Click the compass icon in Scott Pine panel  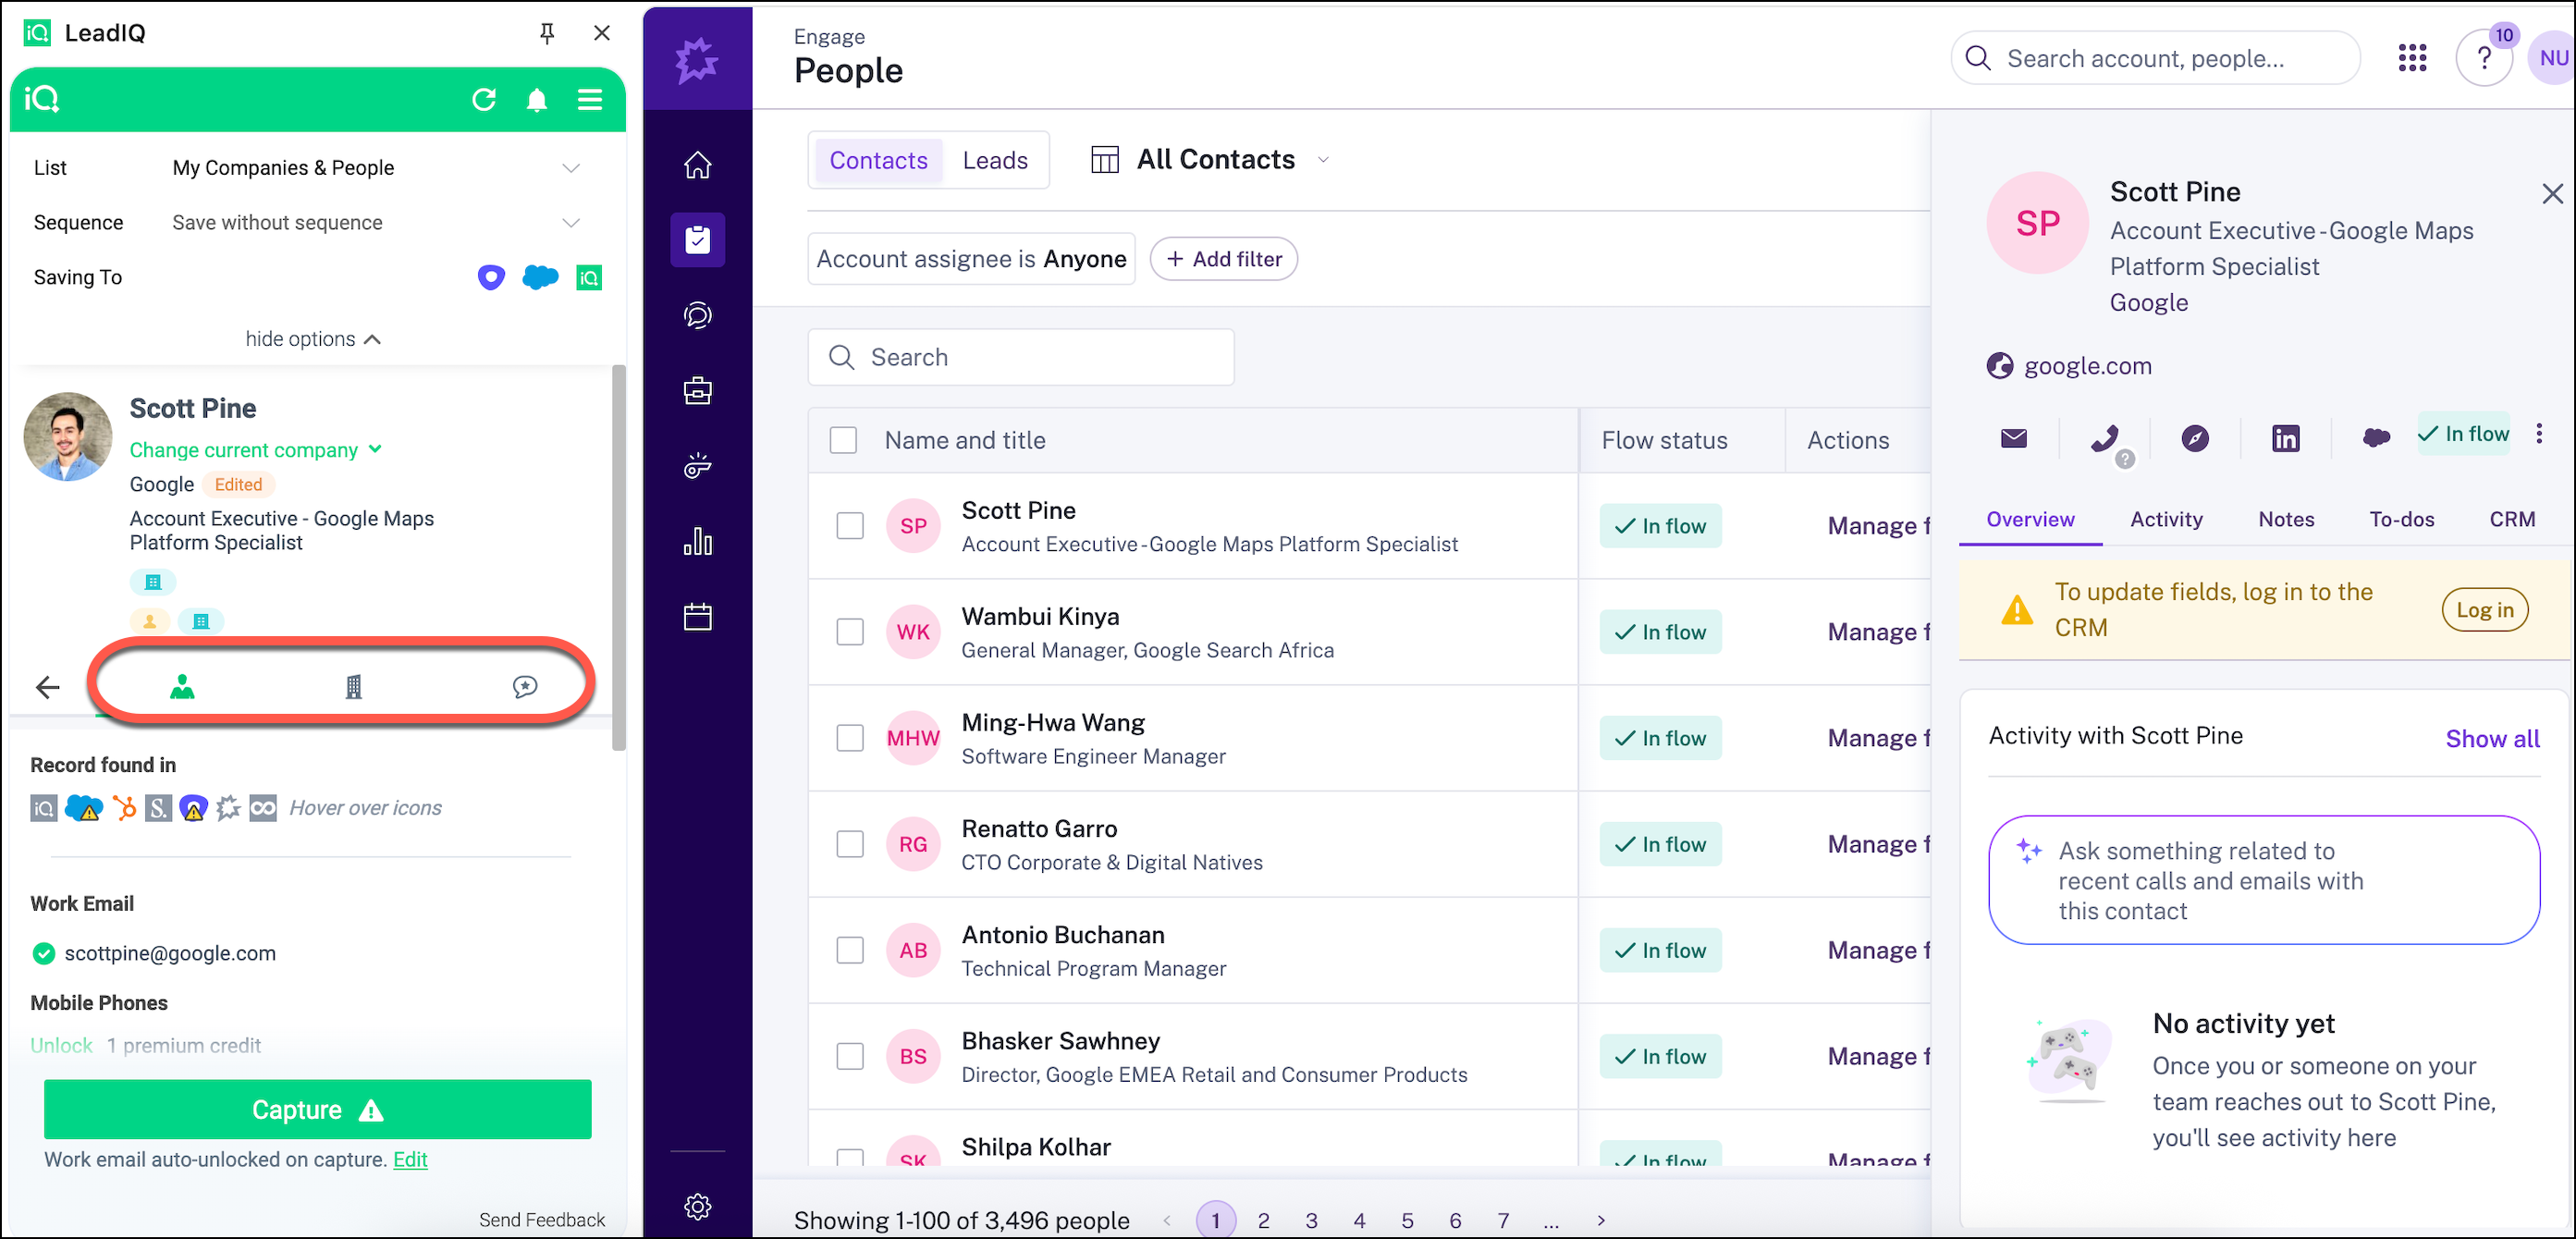click(2195, 438)
